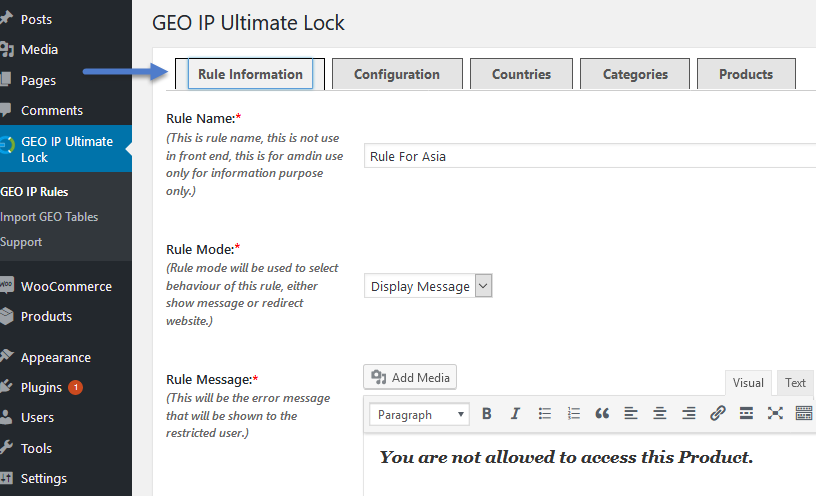
Task: Insert a bulleted list
Action: (x=544, y=414)
